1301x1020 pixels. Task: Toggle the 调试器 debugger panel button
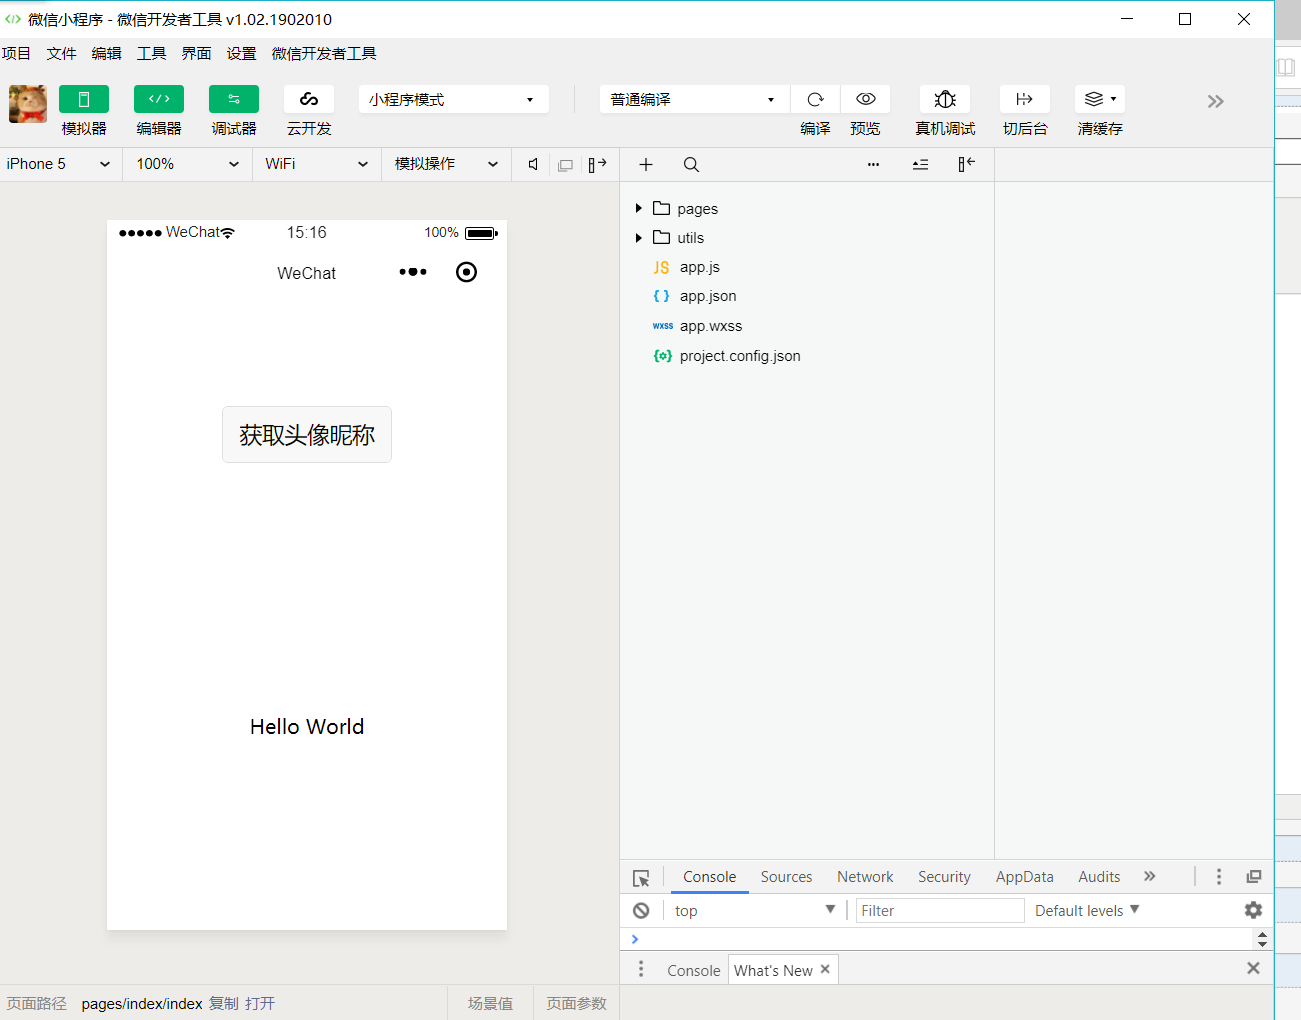point(234,99)
